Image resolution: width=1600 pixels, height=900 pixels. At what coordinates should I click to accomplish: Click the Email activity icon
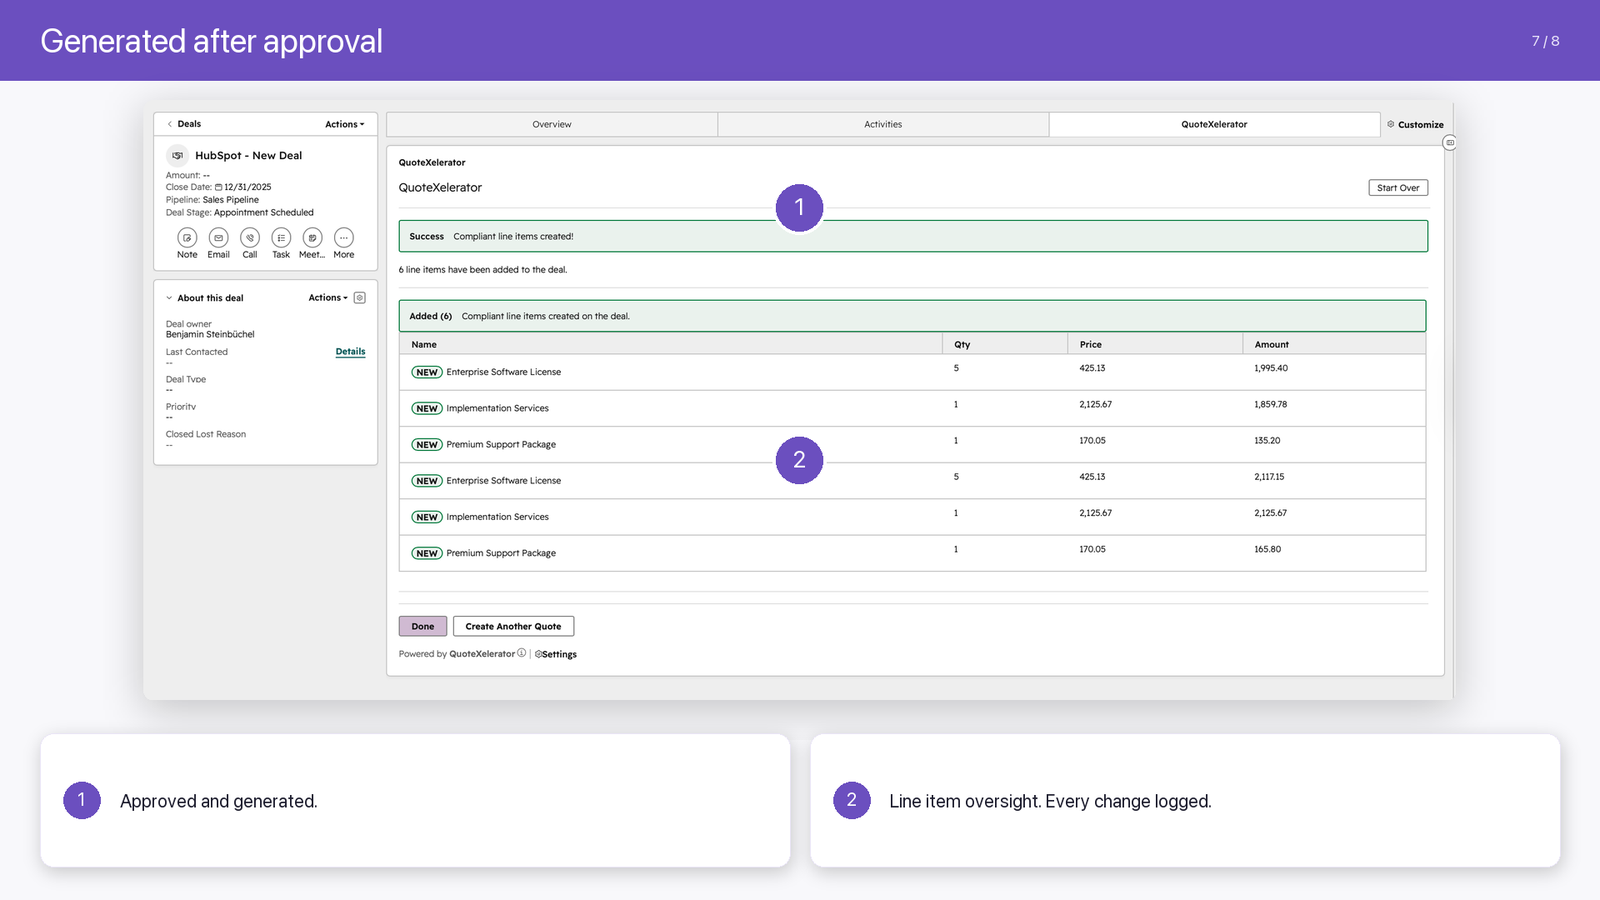pyautogui.click(x=219, y=238)
